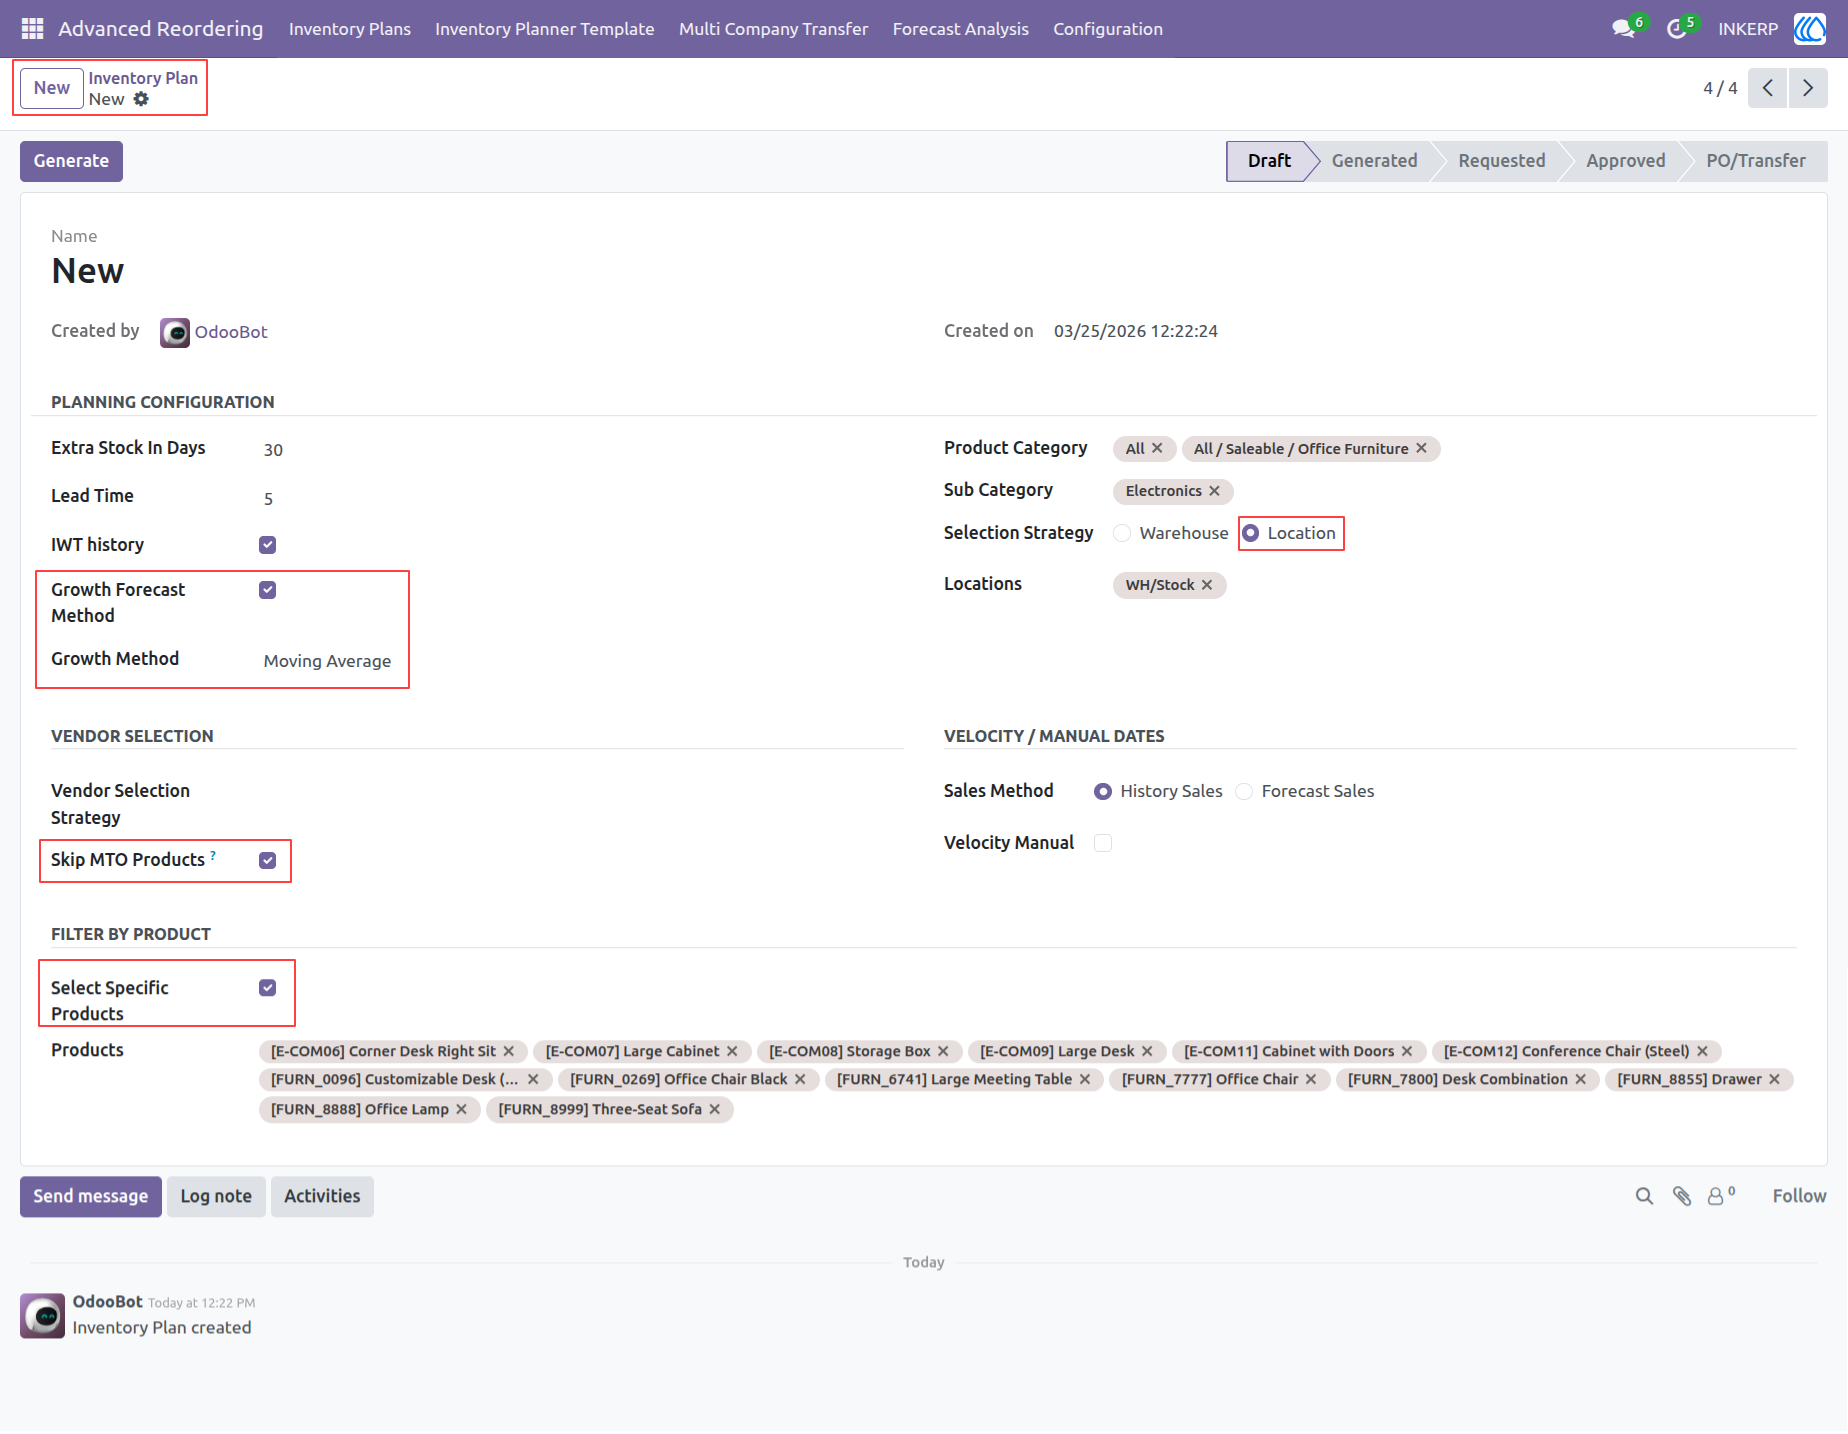1848x1434 pixels.
Task: Select Forecast Sales method
Action: pos(1244,791)
